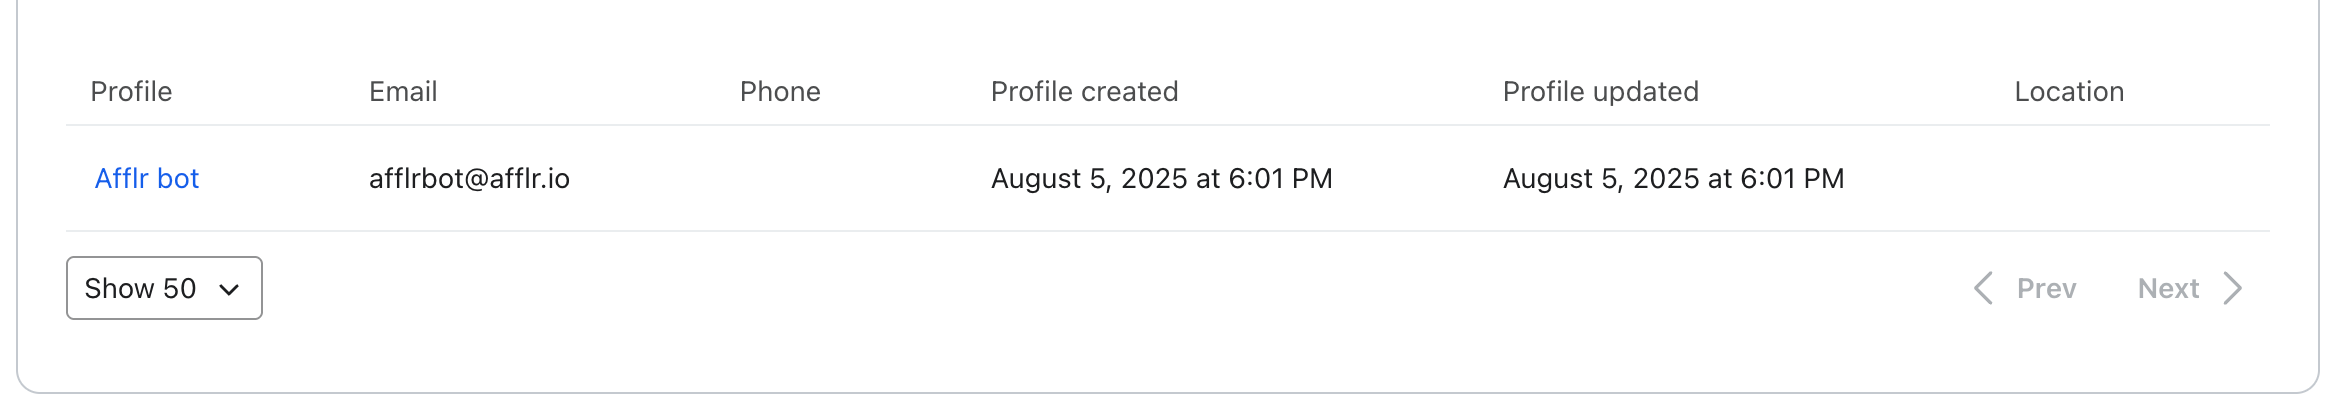Click the 'Show 50' label text
The image size is (2334, 410).
140,289
